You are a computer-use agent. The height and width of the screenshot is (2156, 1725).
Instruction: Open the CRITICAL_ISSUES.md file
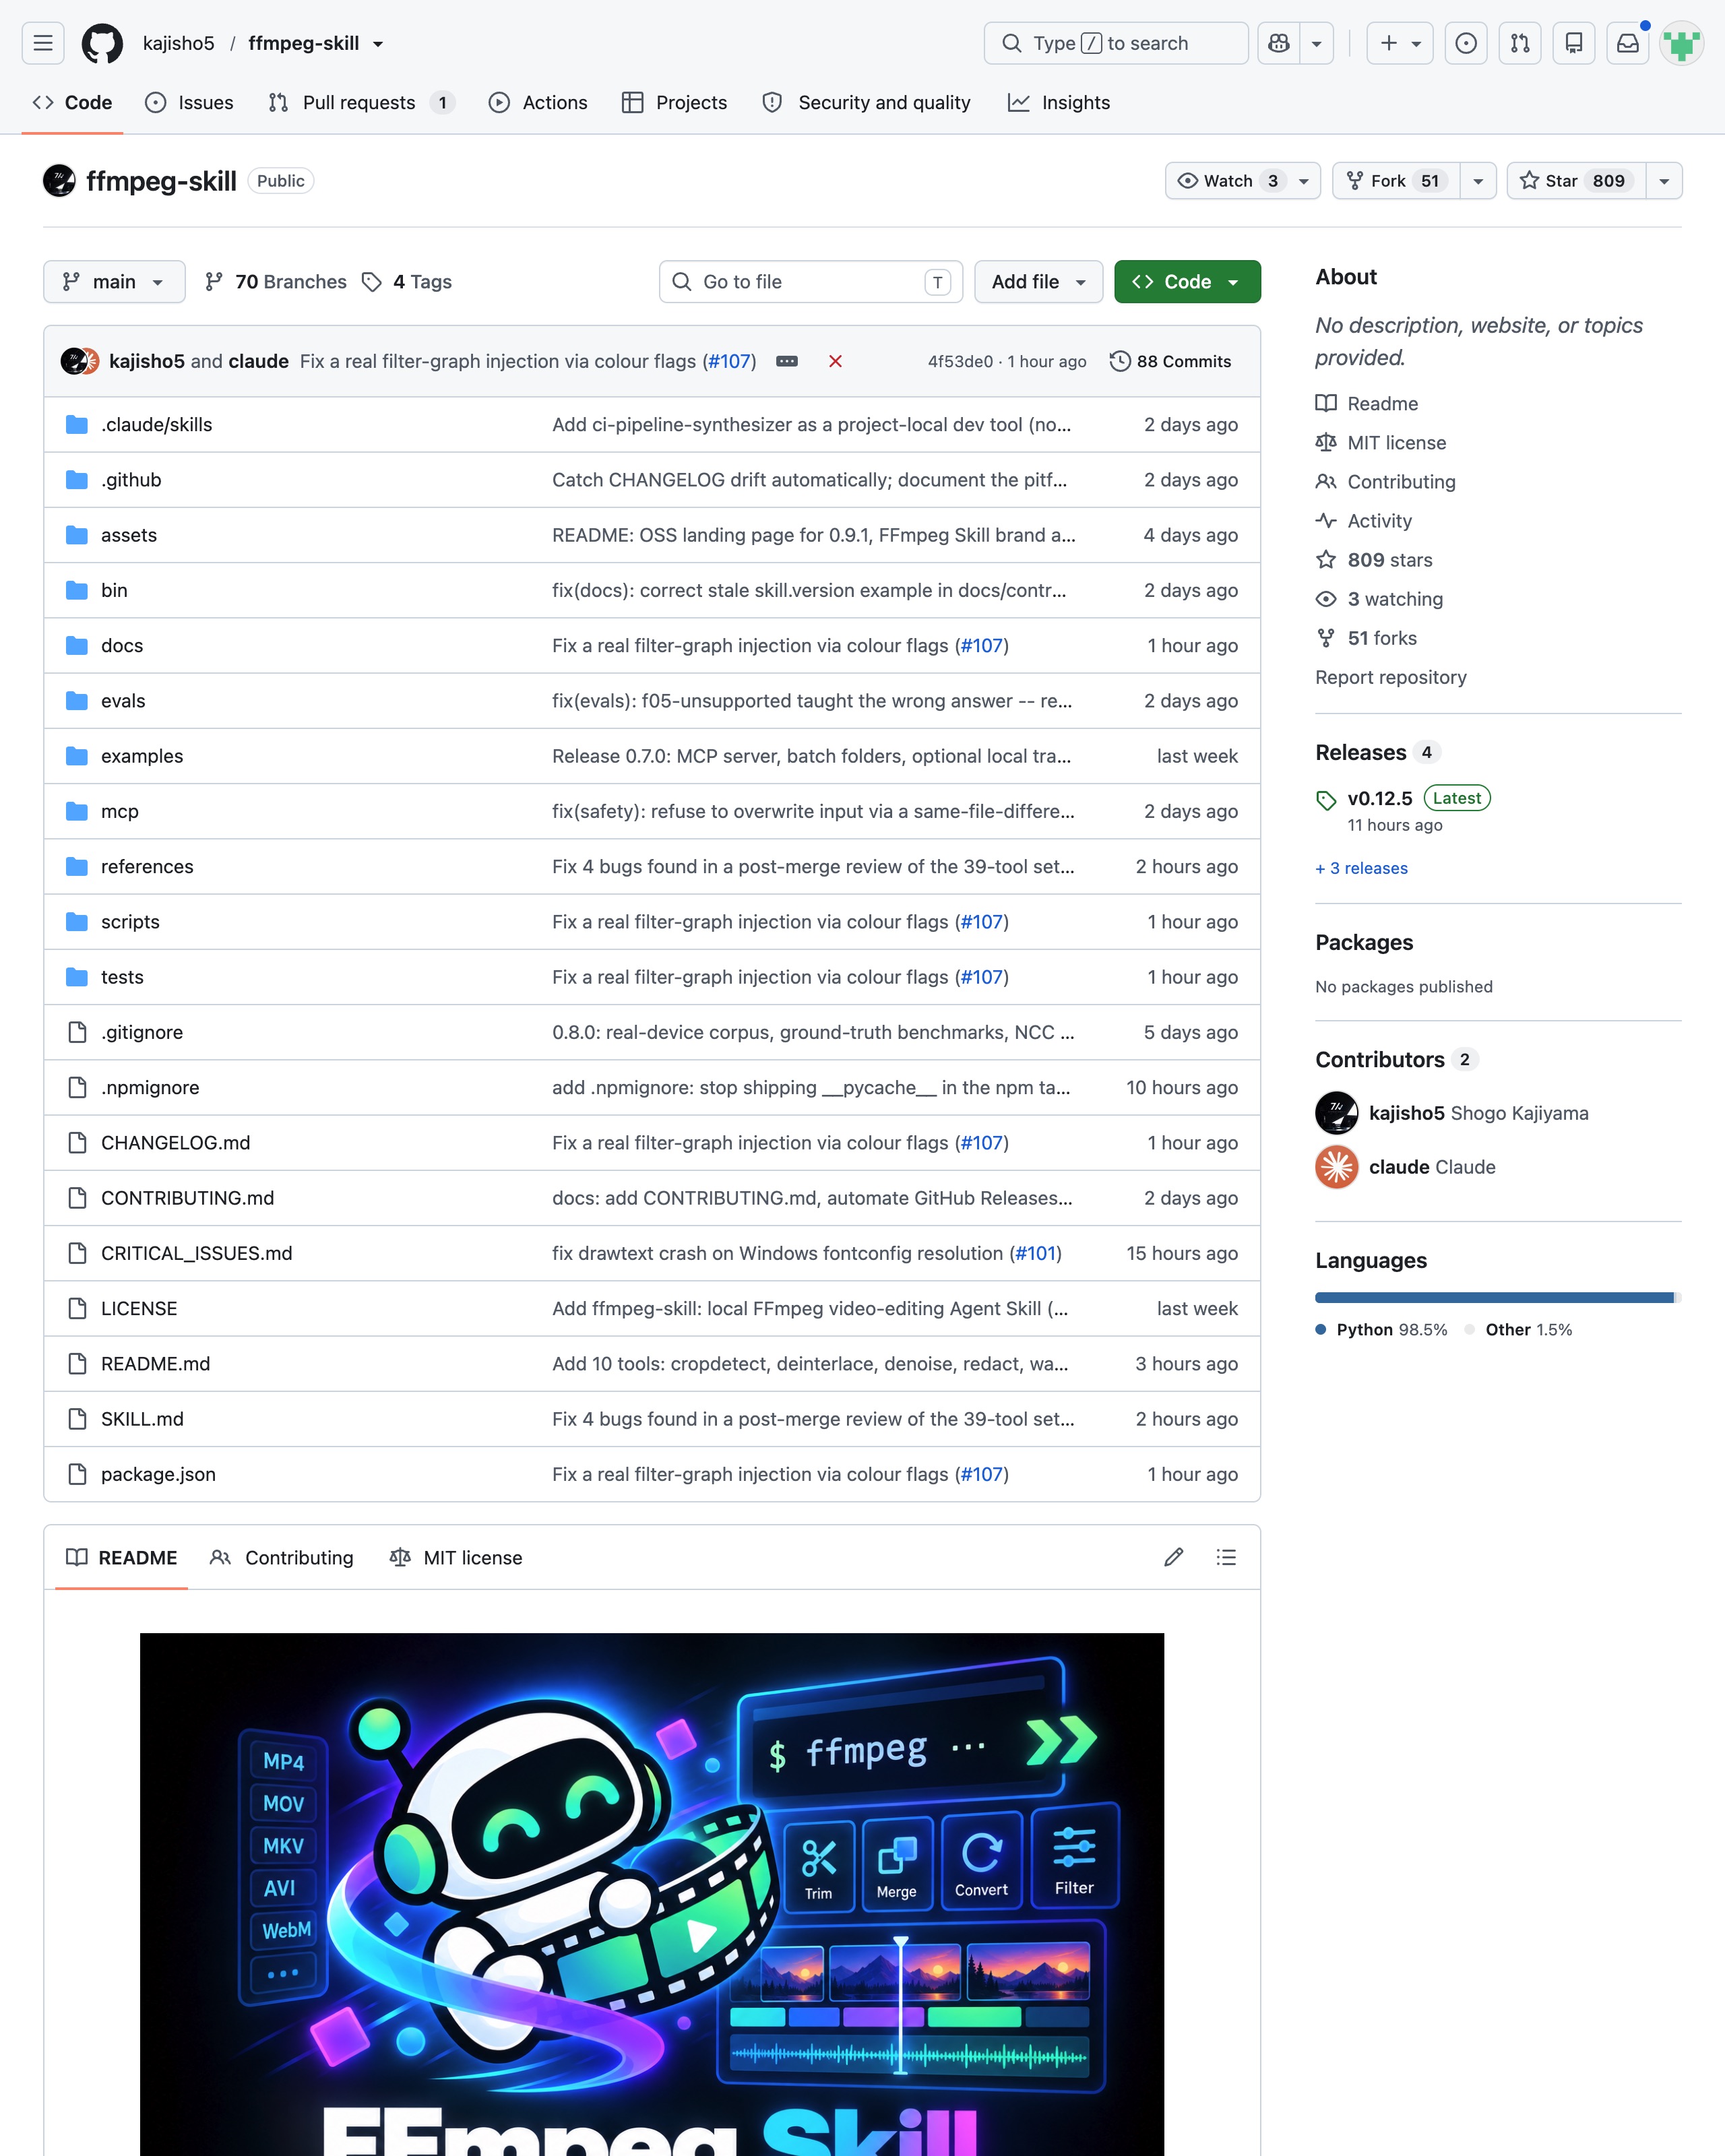[x=197, y=1253]
